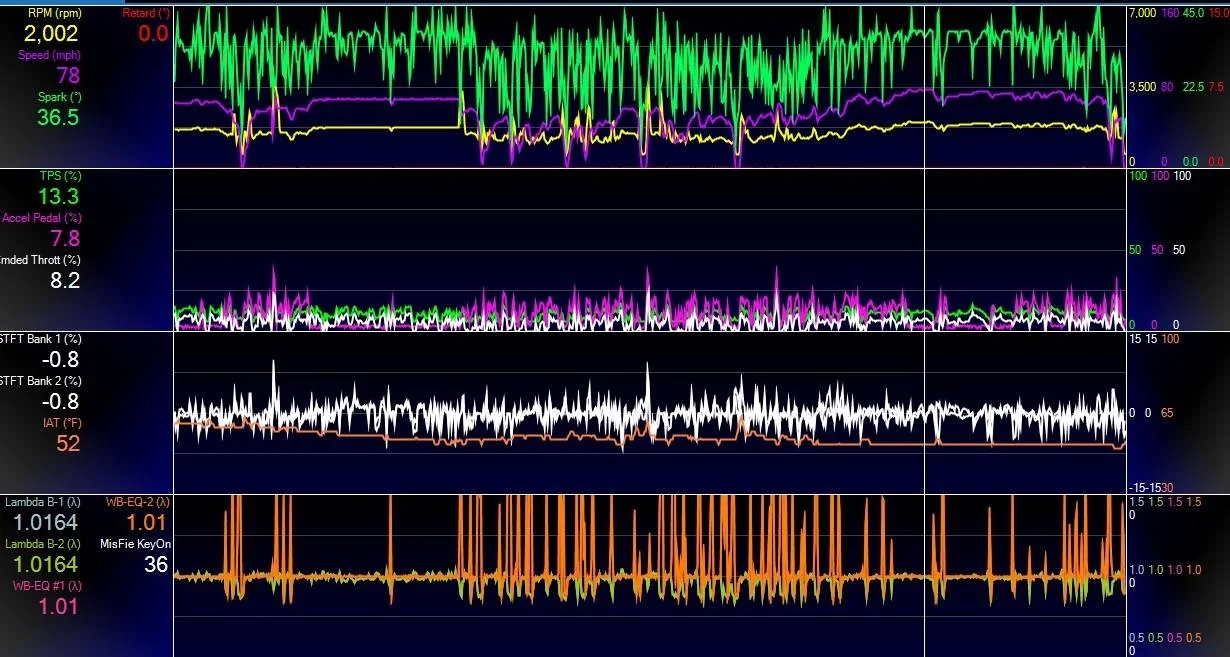Screen dimensions: 1230x657
Task: Click the Spark value 36.5
Action: 58,117
